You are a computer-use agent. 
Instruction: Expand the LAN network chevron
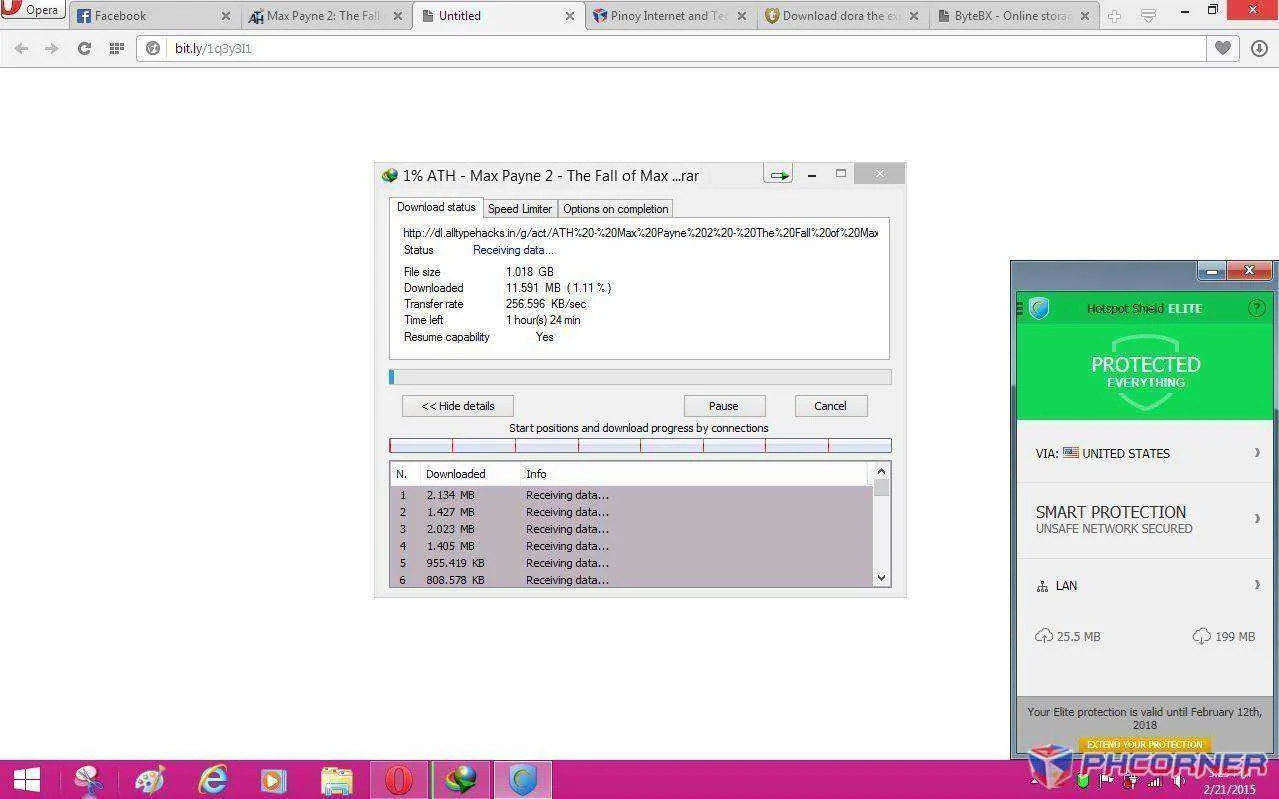pos(1257,585)
